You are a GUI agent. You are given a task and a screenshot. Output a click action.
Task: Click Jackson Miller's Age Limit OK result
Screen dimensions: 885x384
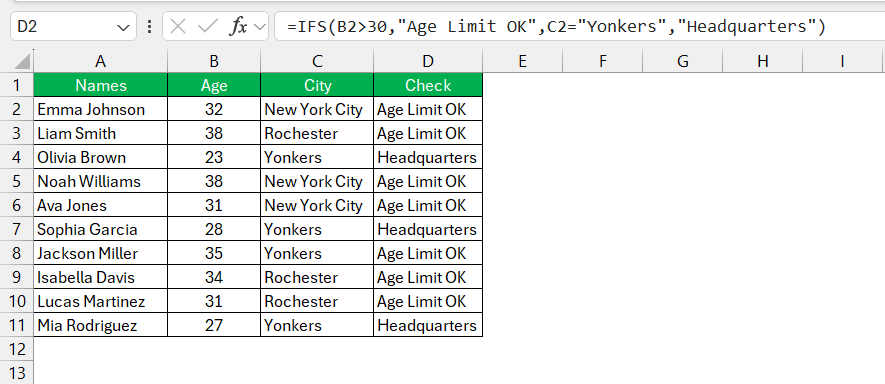tap(428, 253)
